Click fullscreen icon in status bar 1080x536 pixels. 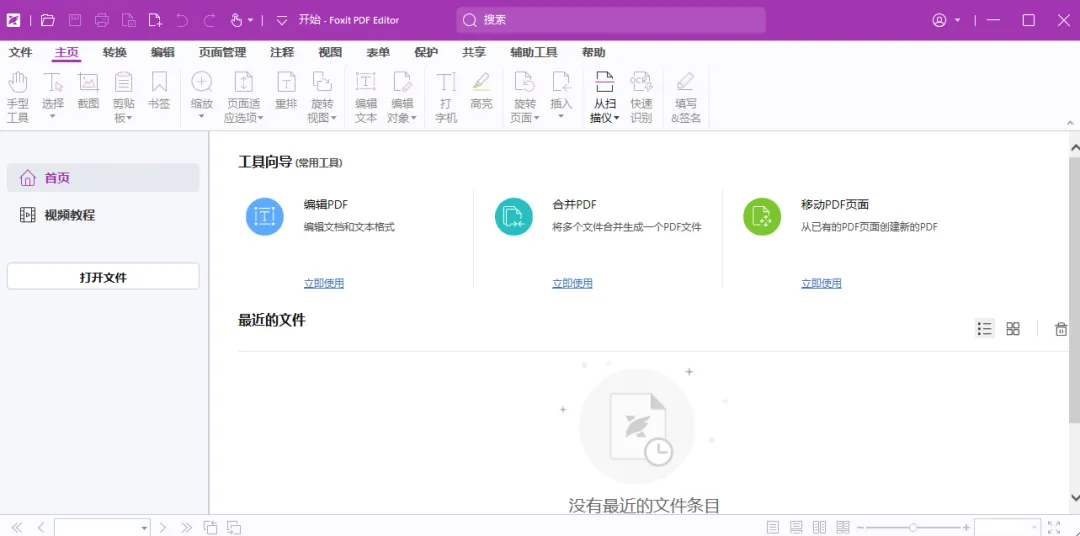click(1054, 528)
